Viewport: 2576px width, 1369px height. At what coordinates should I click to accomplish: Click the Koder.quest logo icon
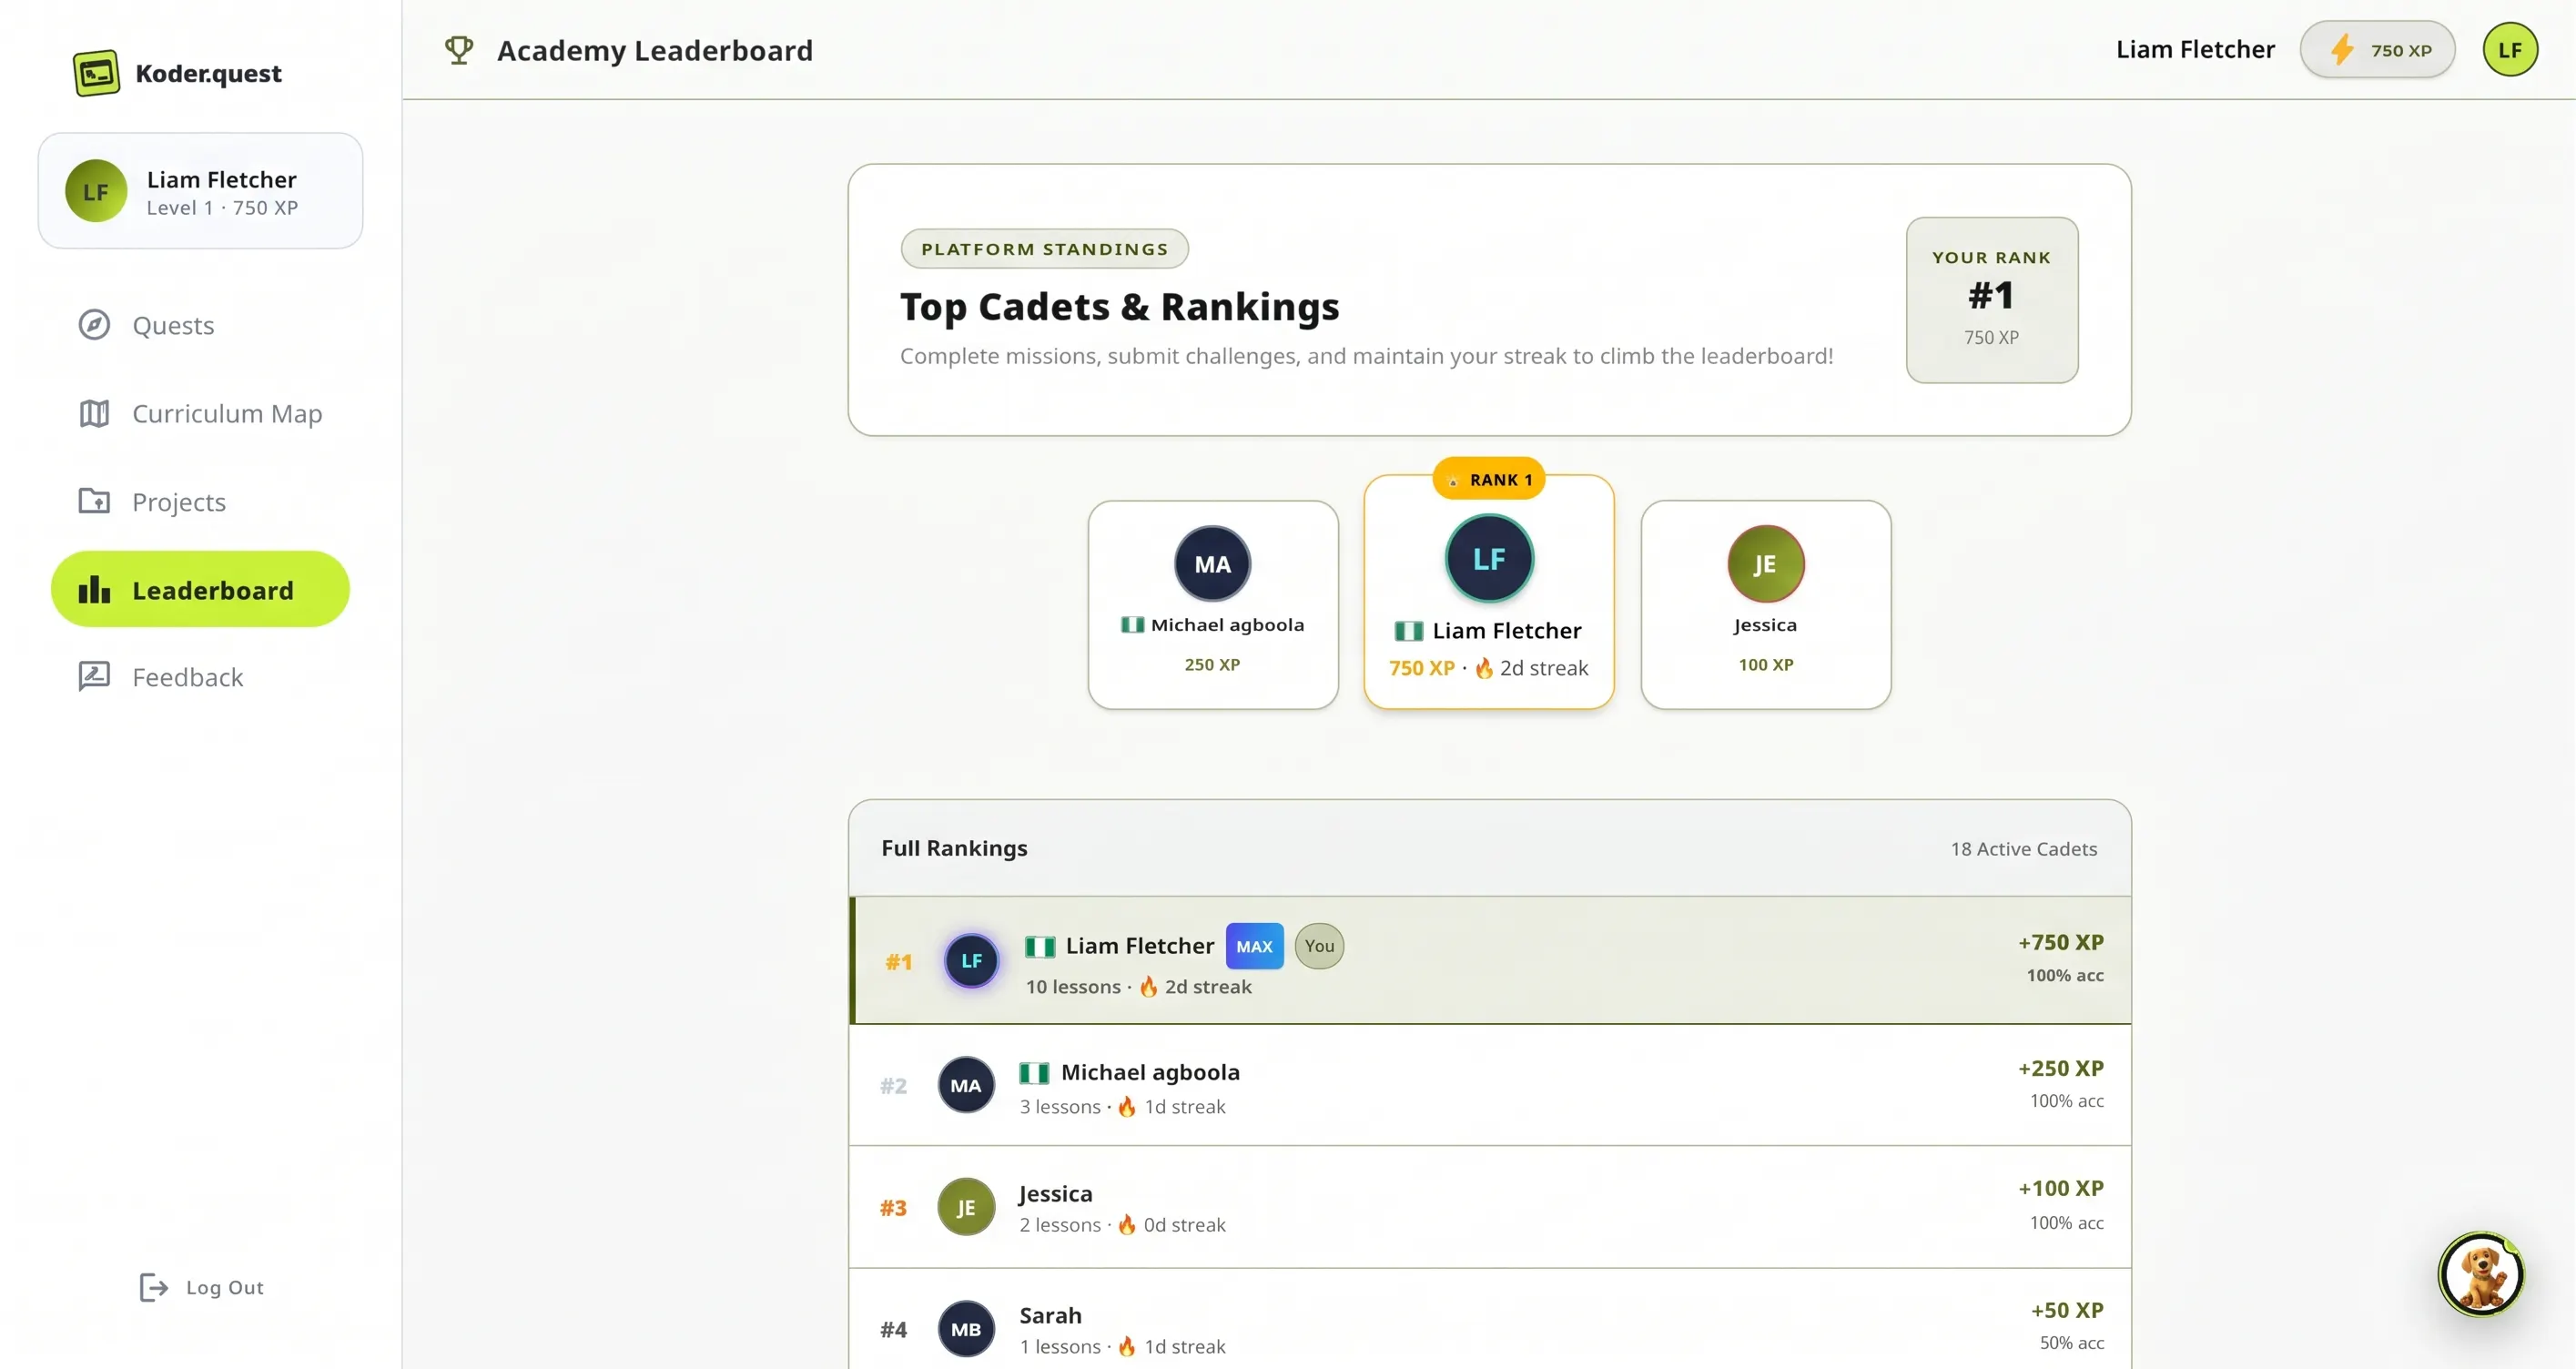point(96,73)
